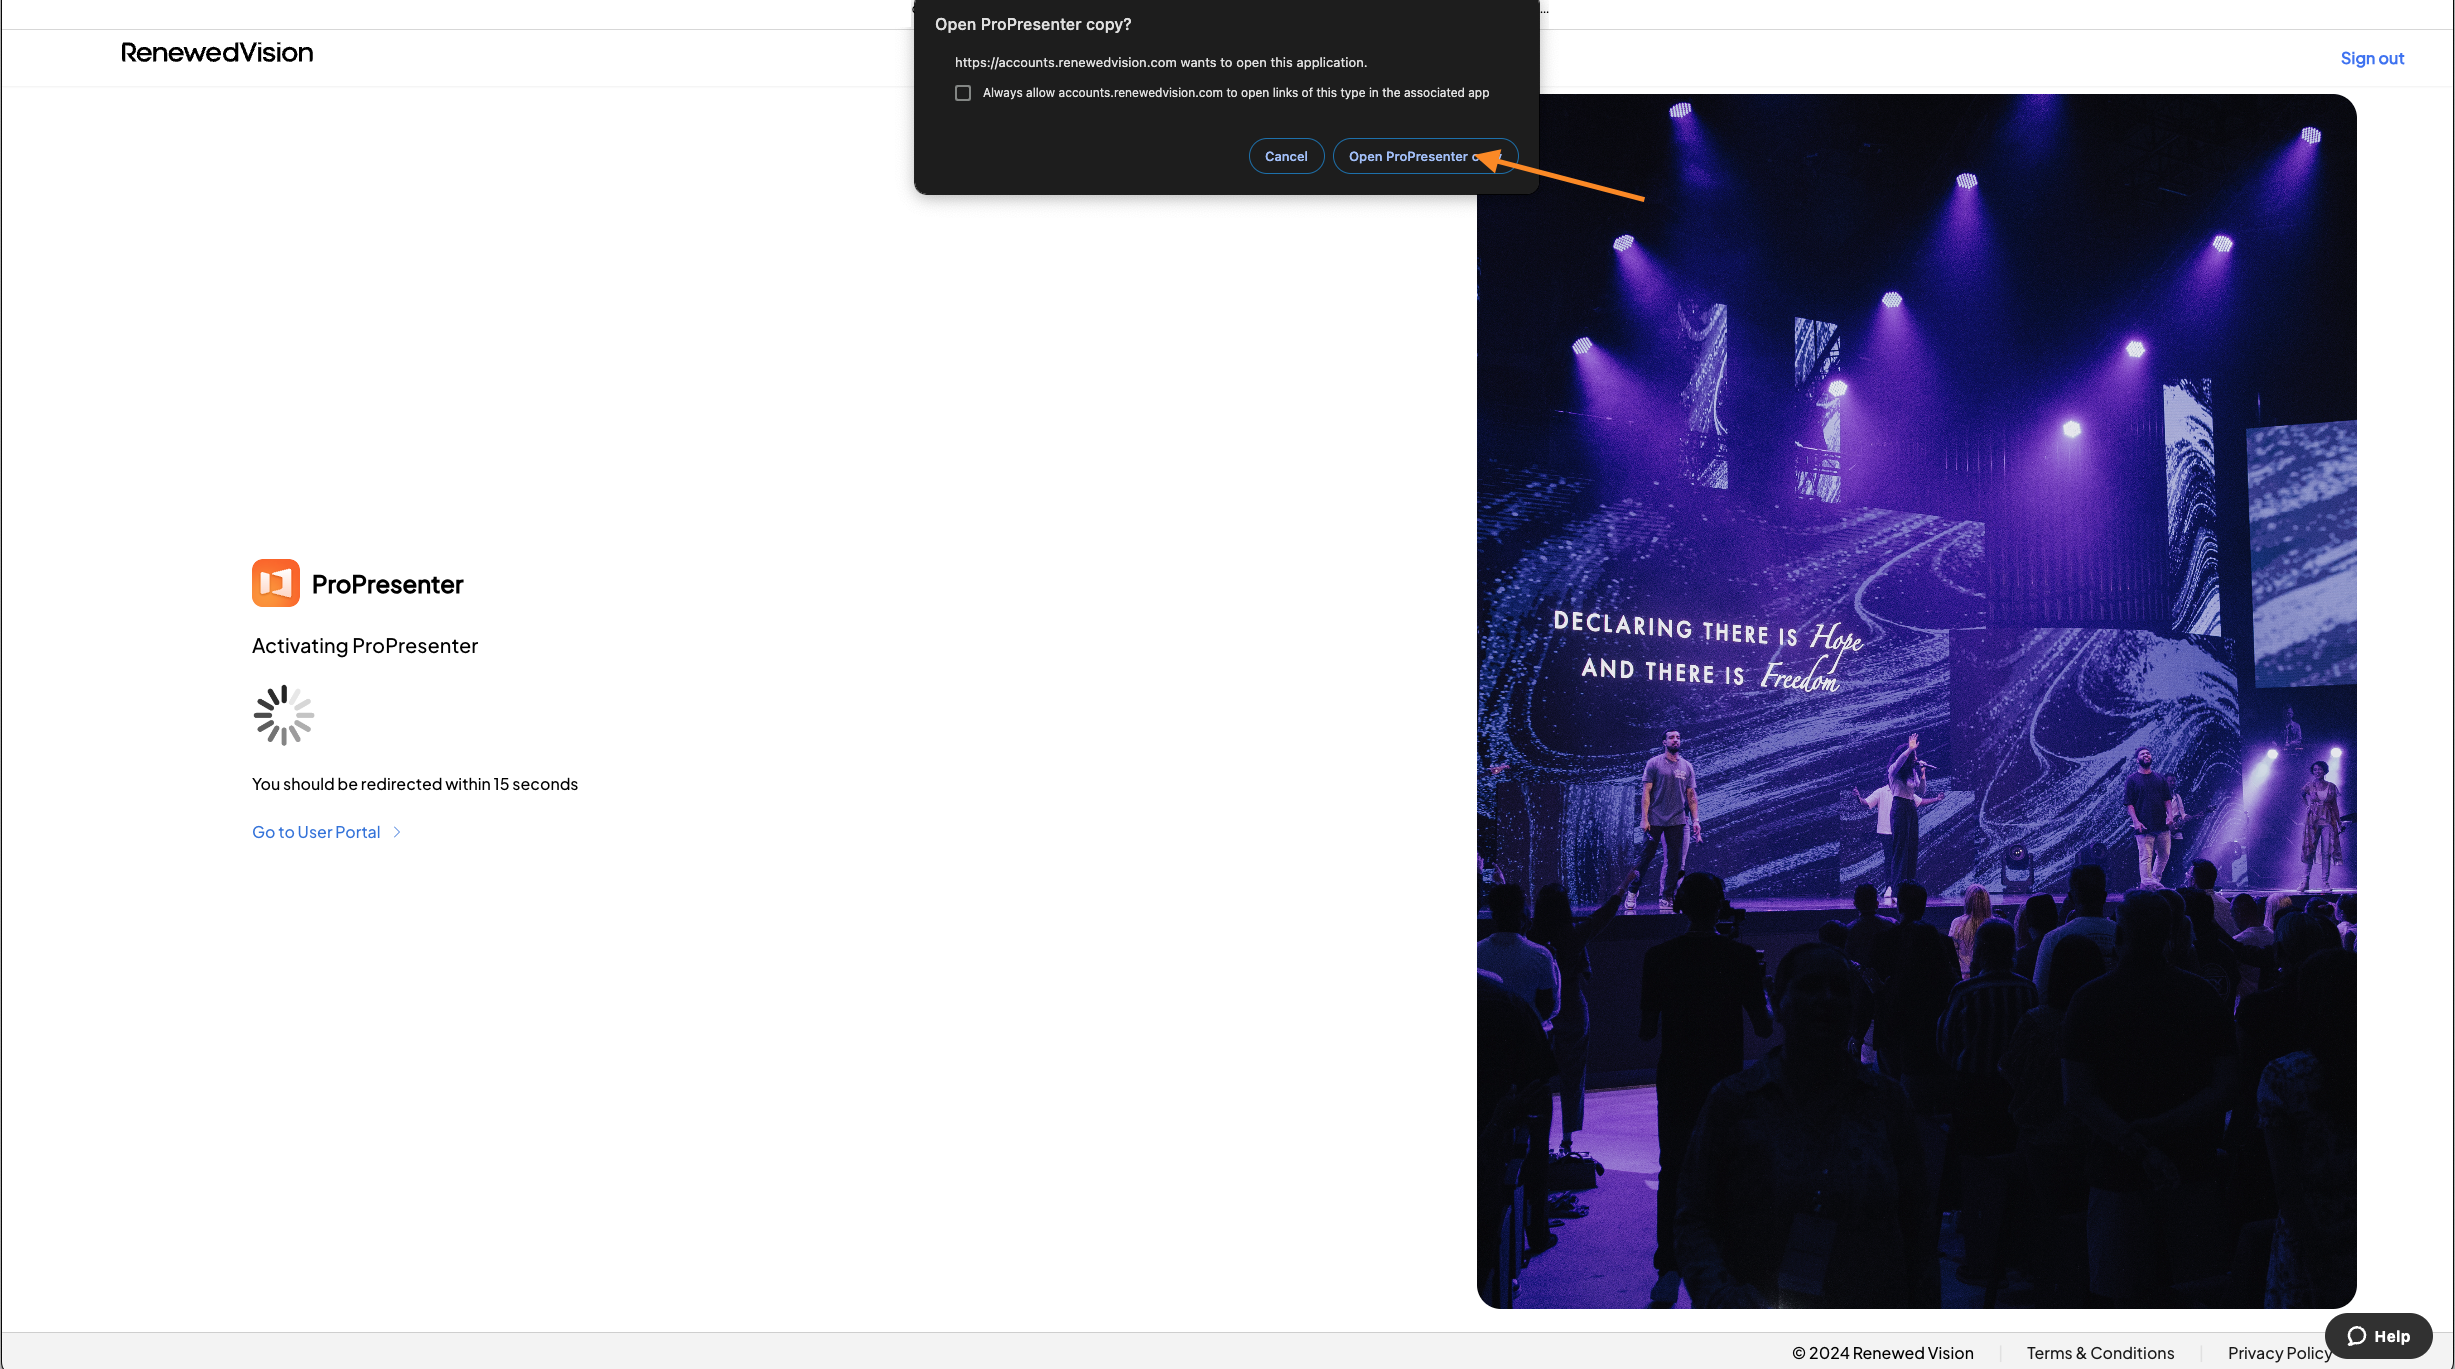Click the chevron beside Go to User Portal
Image resolution: width=2455 pixels, height=1369 pixels.
pyautogui.click(x=397, y=832)
